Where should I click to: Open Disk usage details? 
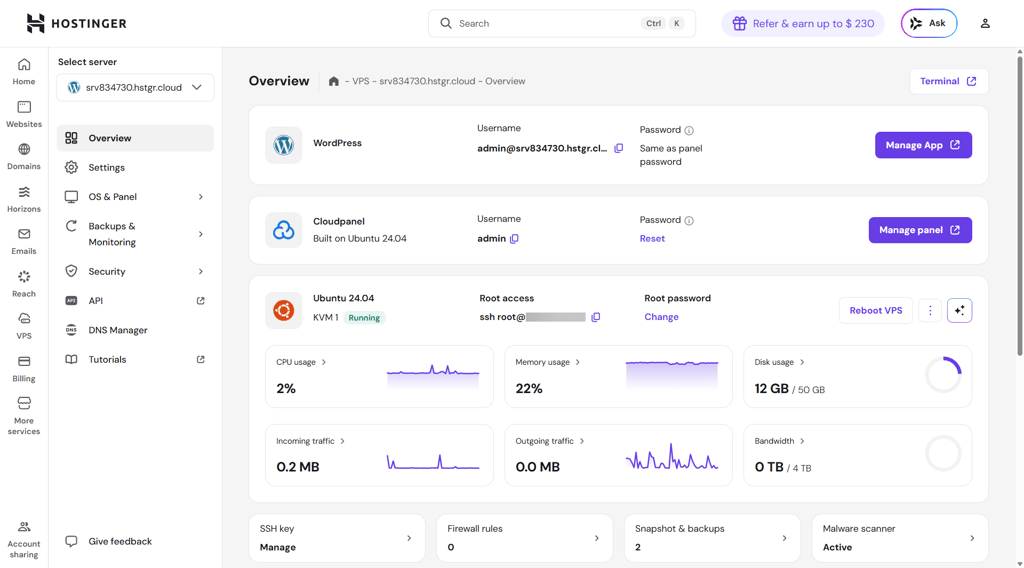point(779,362)
